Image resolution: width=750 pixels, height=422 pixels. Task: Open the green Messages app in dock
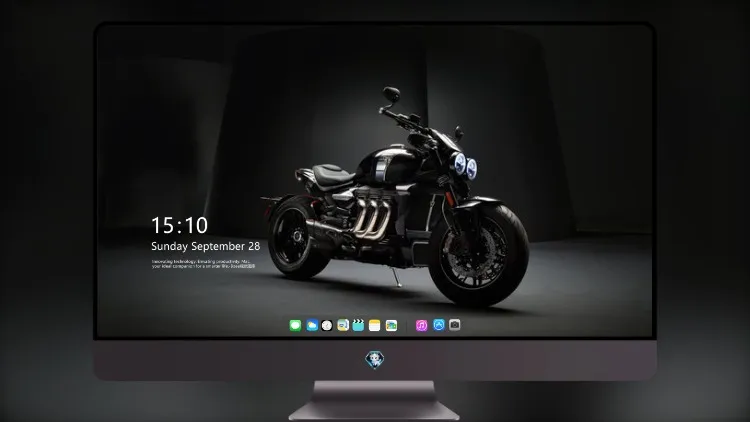295,325
